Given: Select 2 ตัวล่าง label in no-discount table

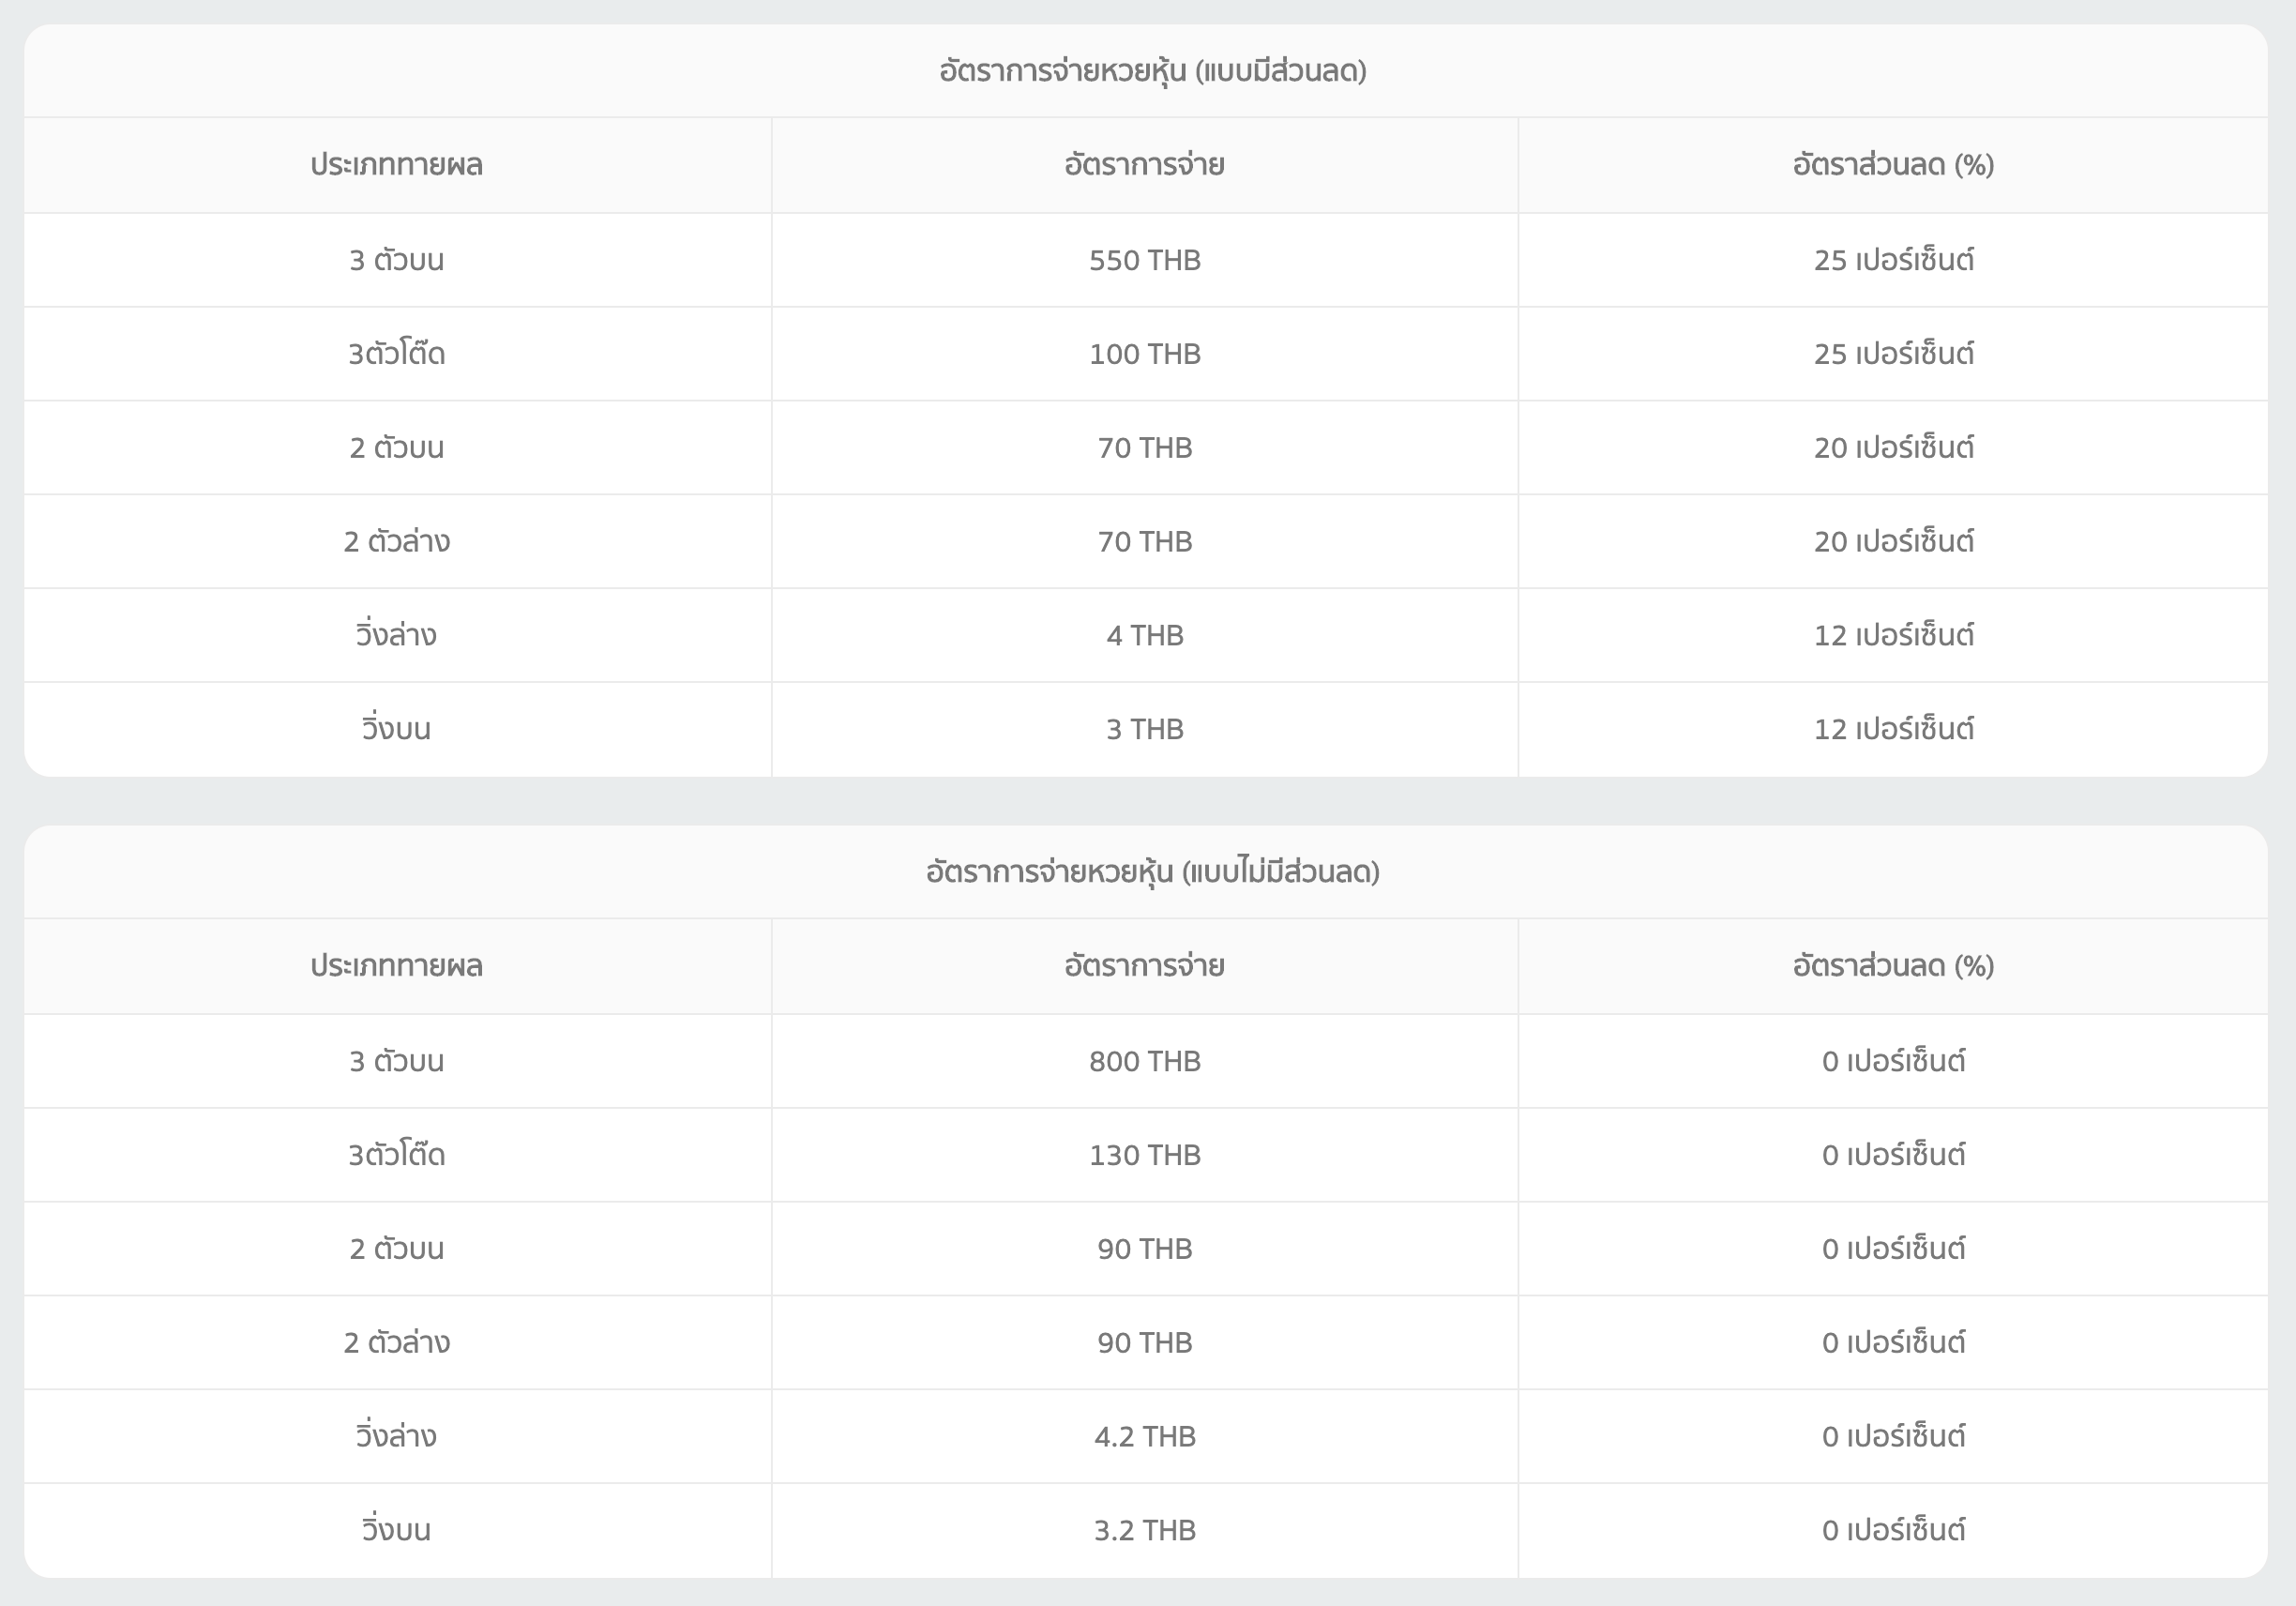Looking at the screenshot, I should [396, 1342].
